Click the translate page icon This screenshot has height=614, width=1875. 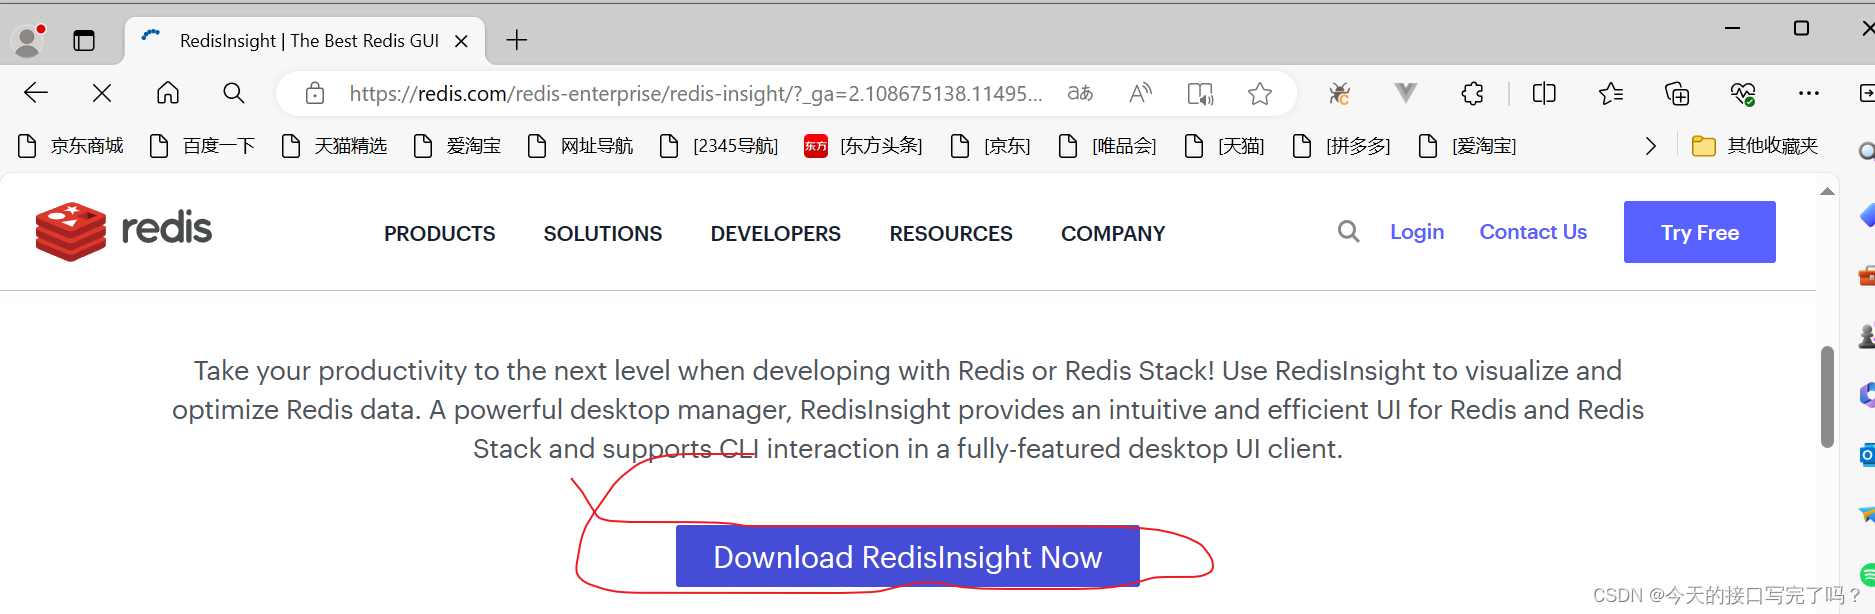tap(1080, 93)
